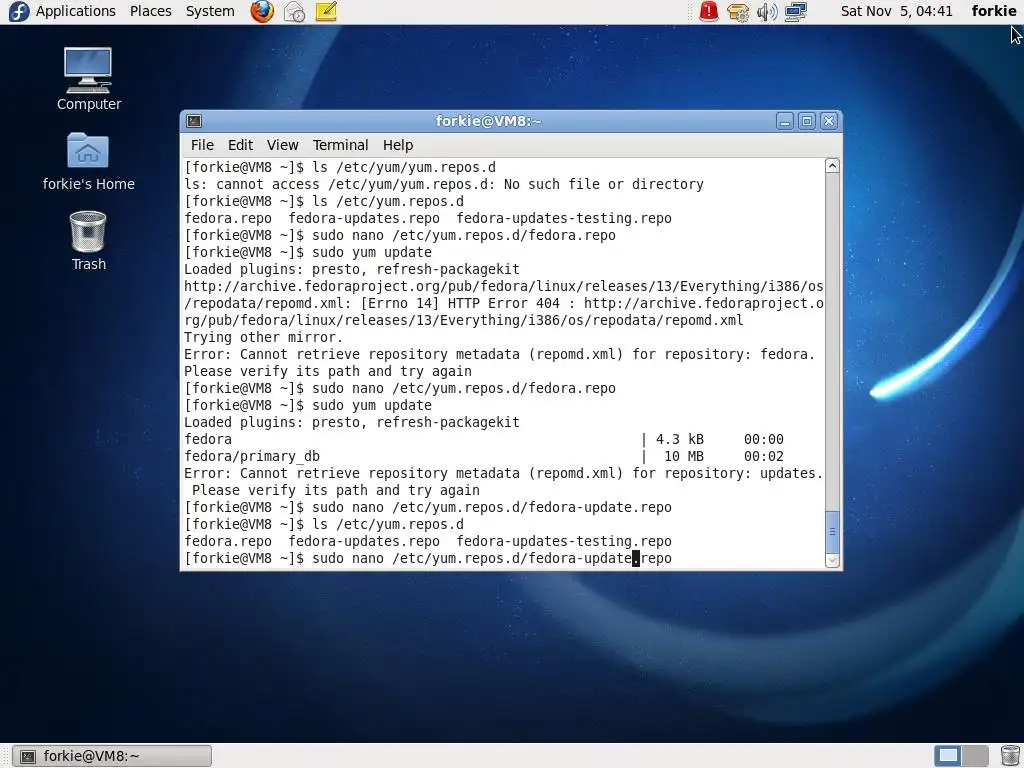Click the terminal title bar forkie@VM8:~
The image size is (1024, 768).
488,121
